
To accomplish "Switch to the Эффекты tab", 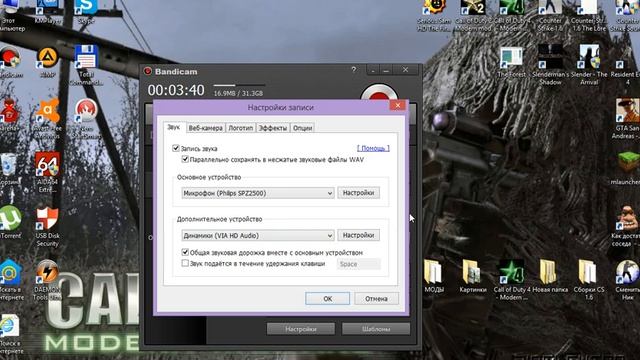I will coord(273,128).
